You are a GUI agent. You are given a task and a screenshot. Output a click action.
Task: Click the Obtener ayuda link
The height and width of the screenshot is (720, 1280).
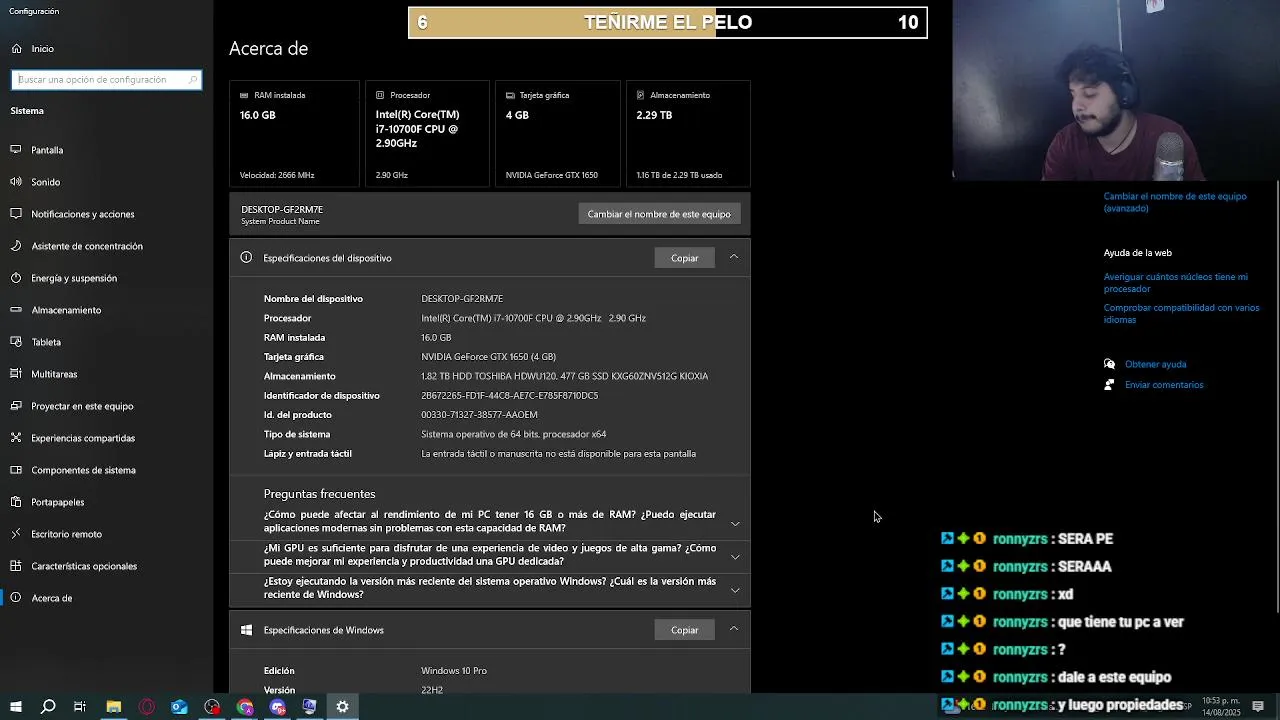tap(1155, 364)
